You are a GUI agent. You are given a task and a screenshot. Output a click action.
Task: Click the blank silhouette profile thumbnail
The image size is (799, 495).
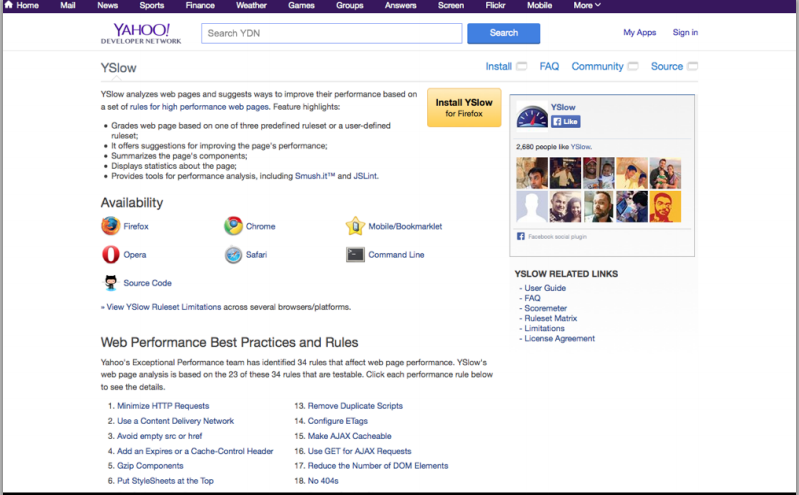point(531,206)
